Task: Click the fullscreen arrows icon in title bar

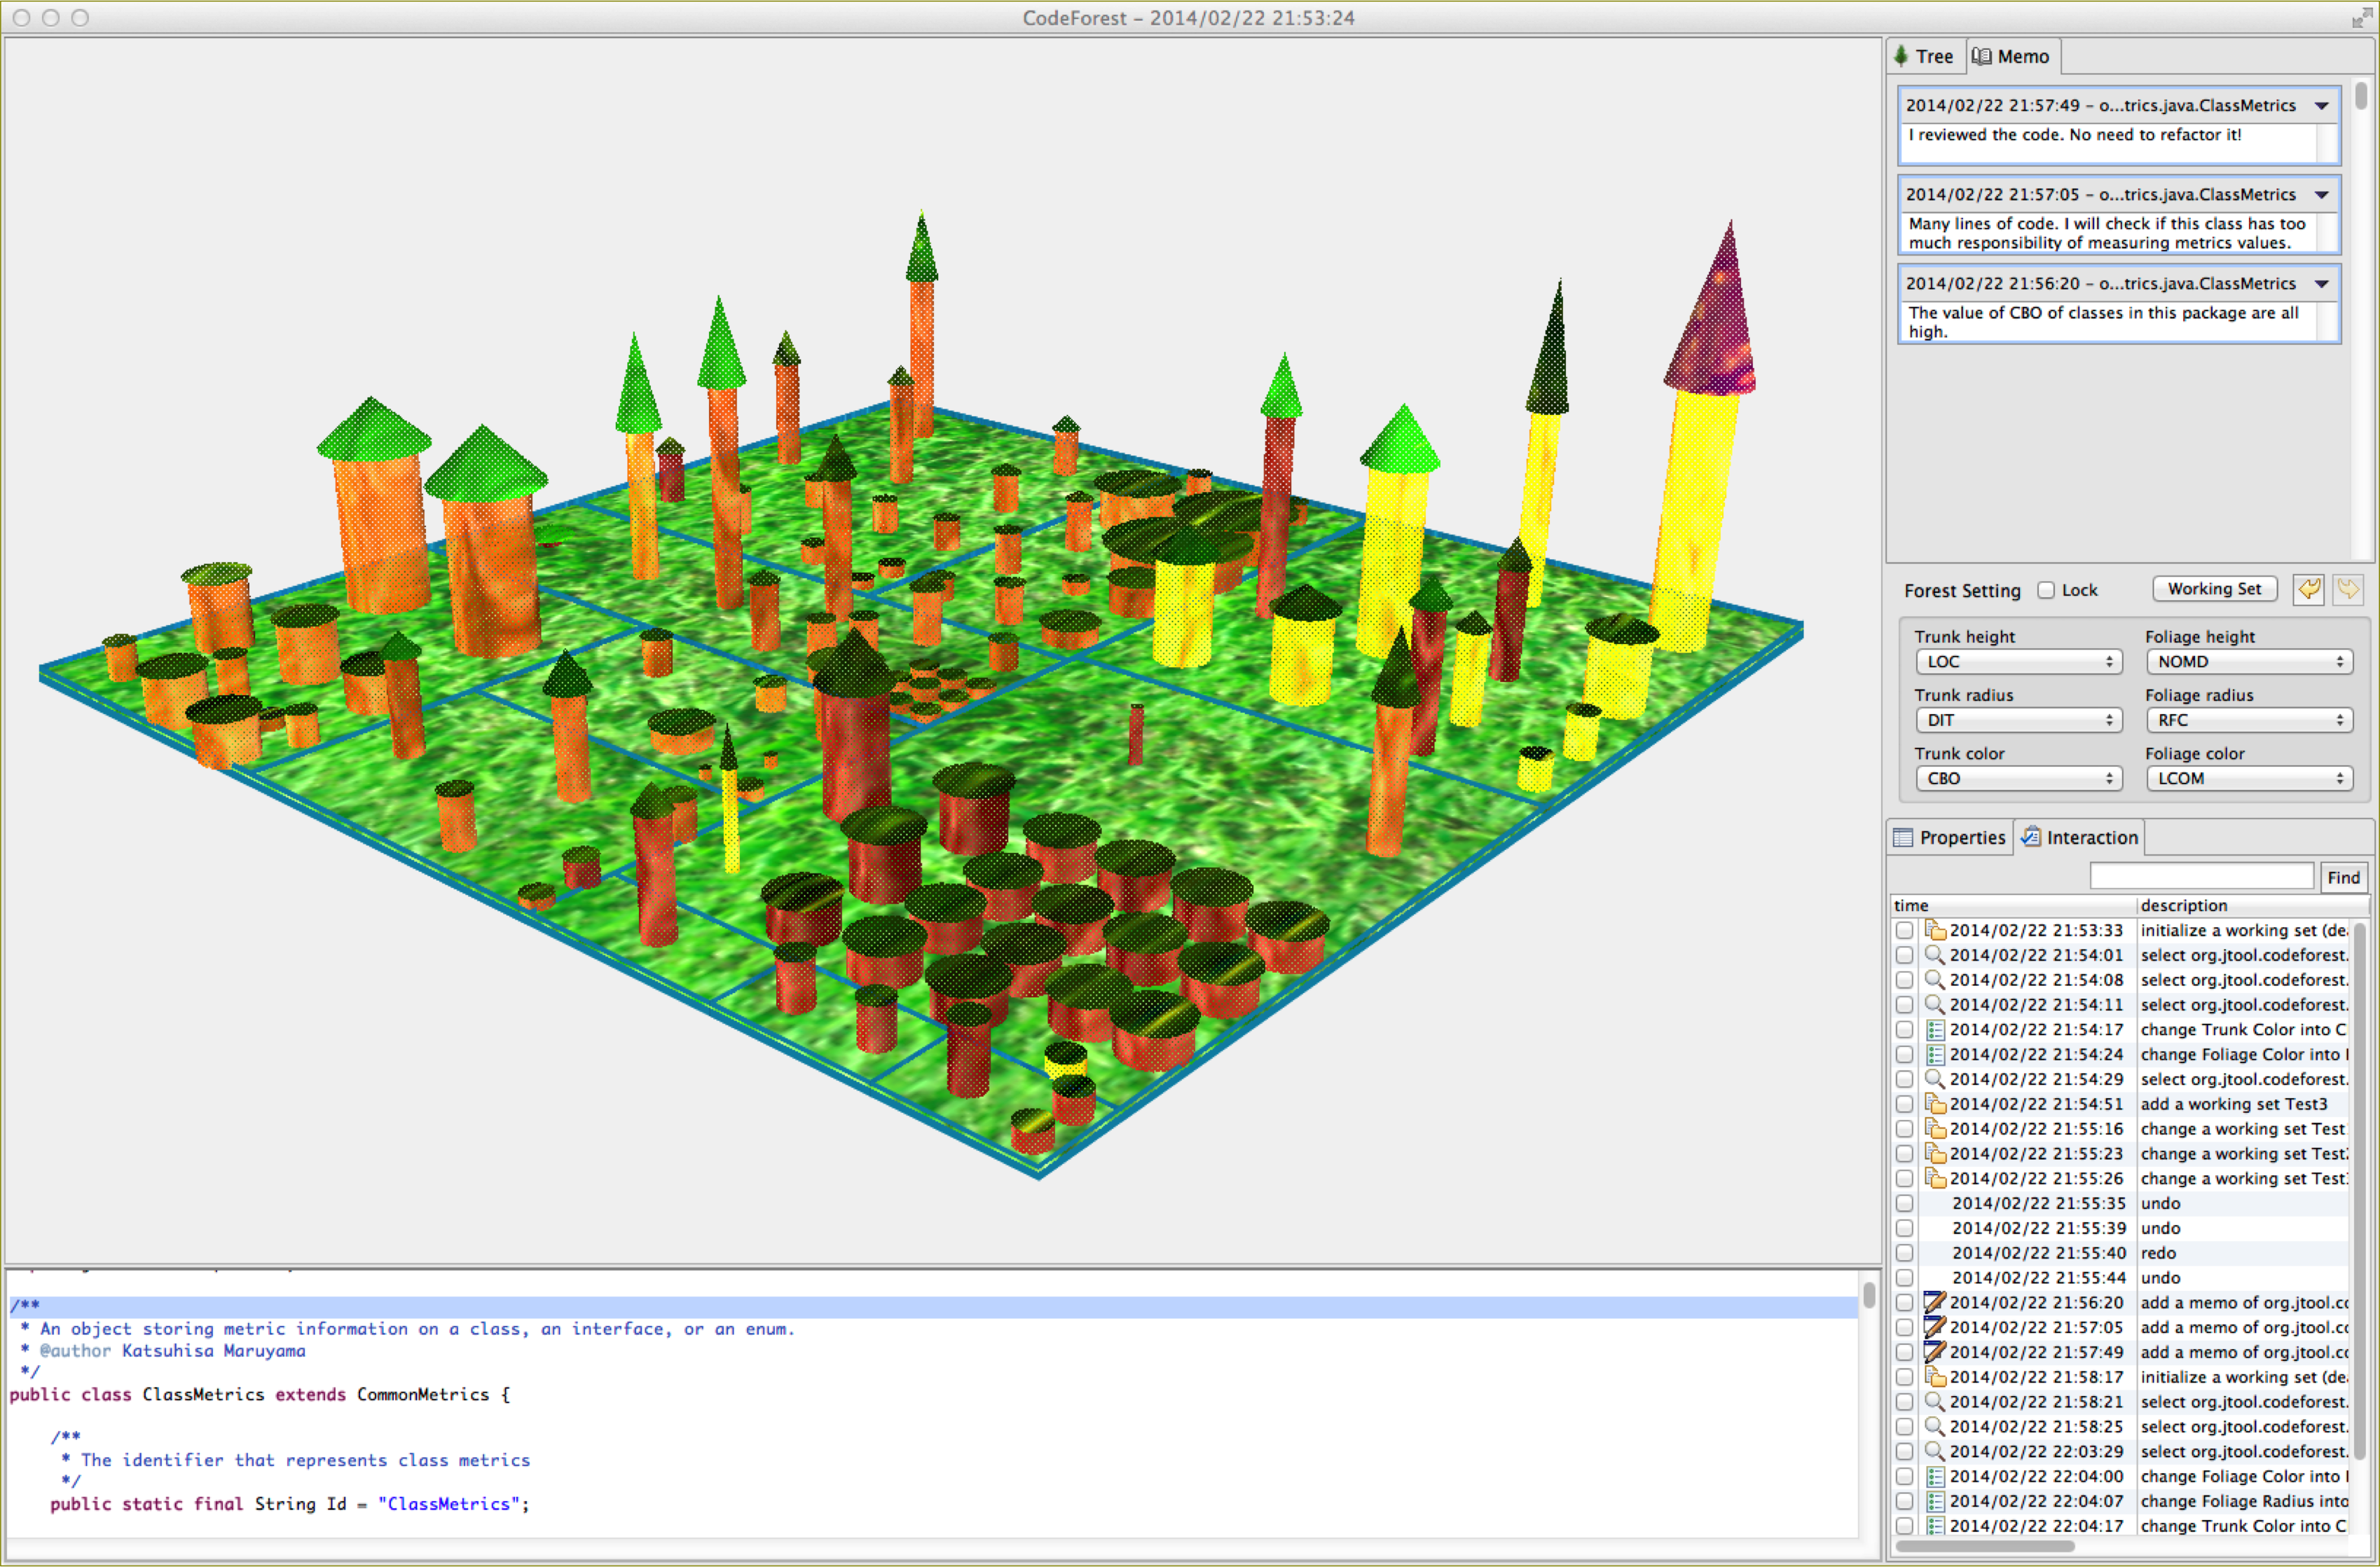Action: (2361, 18)
